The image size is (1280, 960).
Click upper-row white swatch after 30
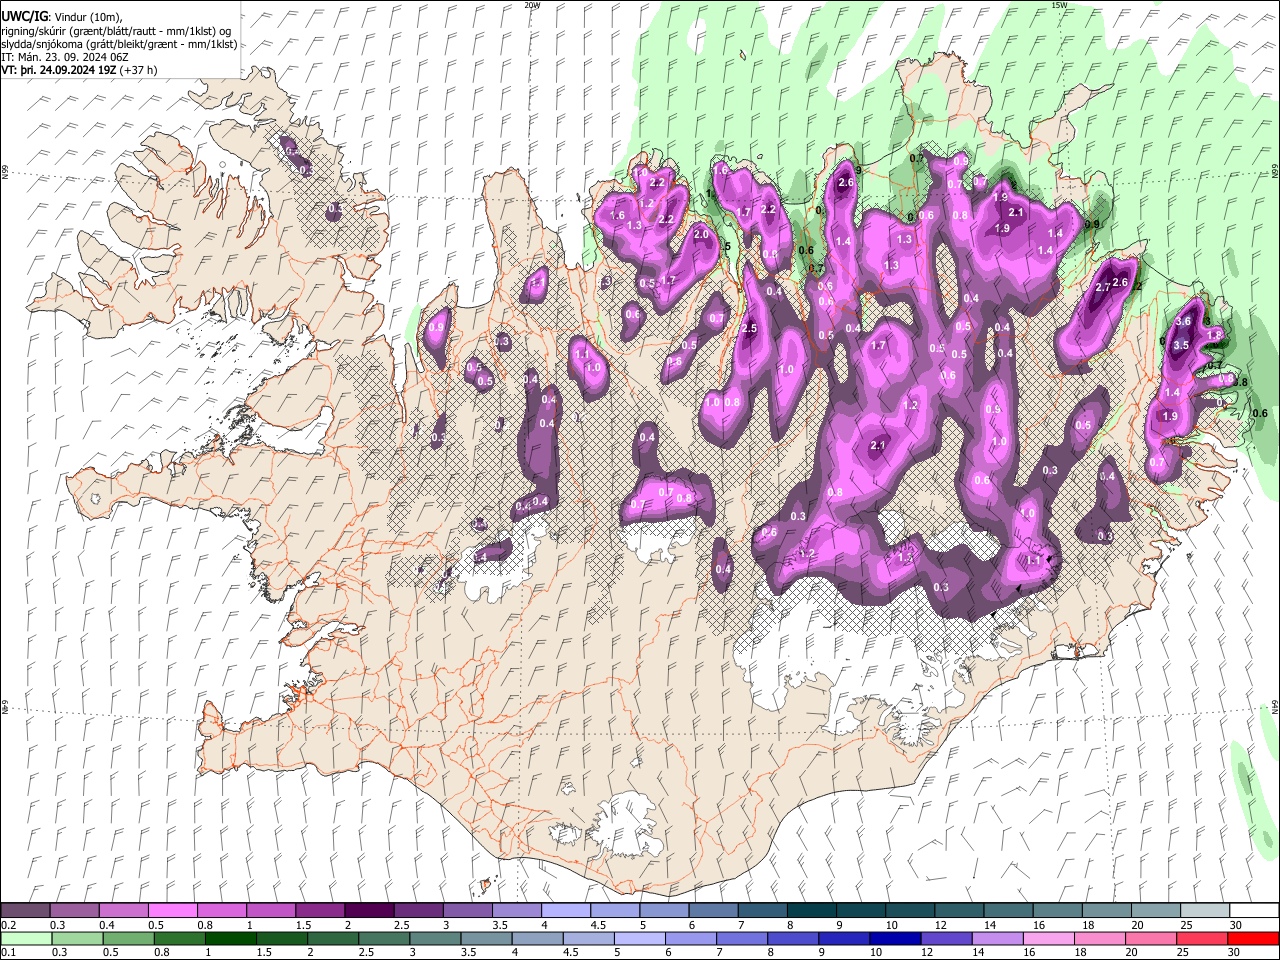[x=1253, y=911]
